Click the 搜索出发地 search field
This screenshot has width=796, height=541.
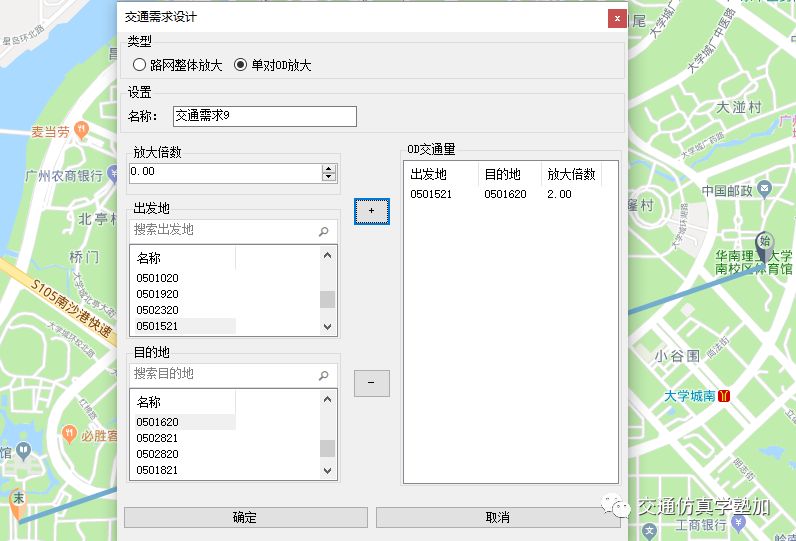click(x=223, y=230)
